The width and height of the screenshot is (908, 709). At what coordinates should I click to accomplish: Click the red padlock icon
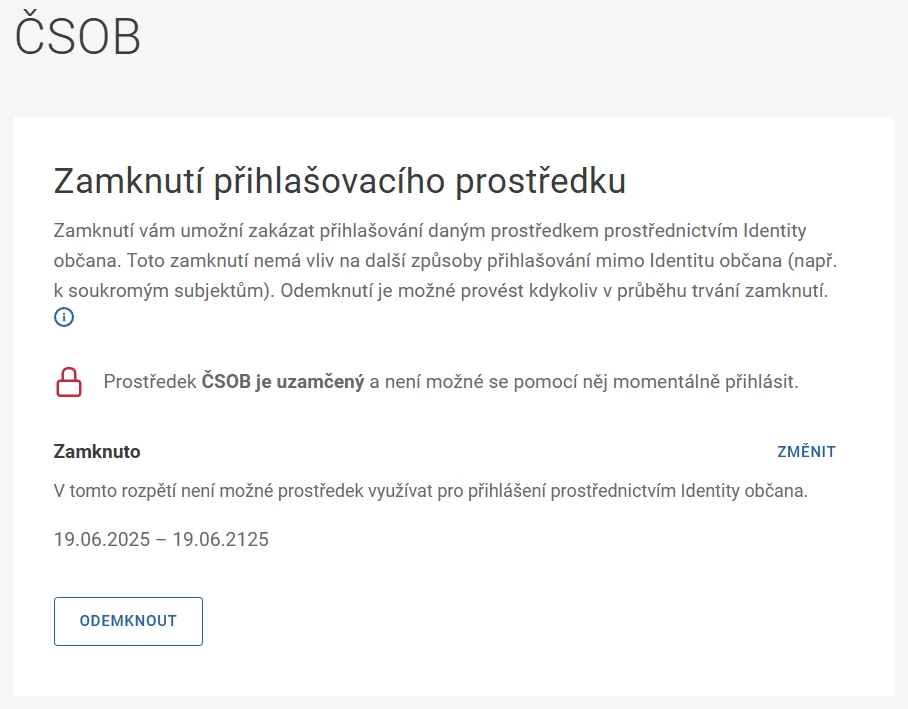click(69, 382)
